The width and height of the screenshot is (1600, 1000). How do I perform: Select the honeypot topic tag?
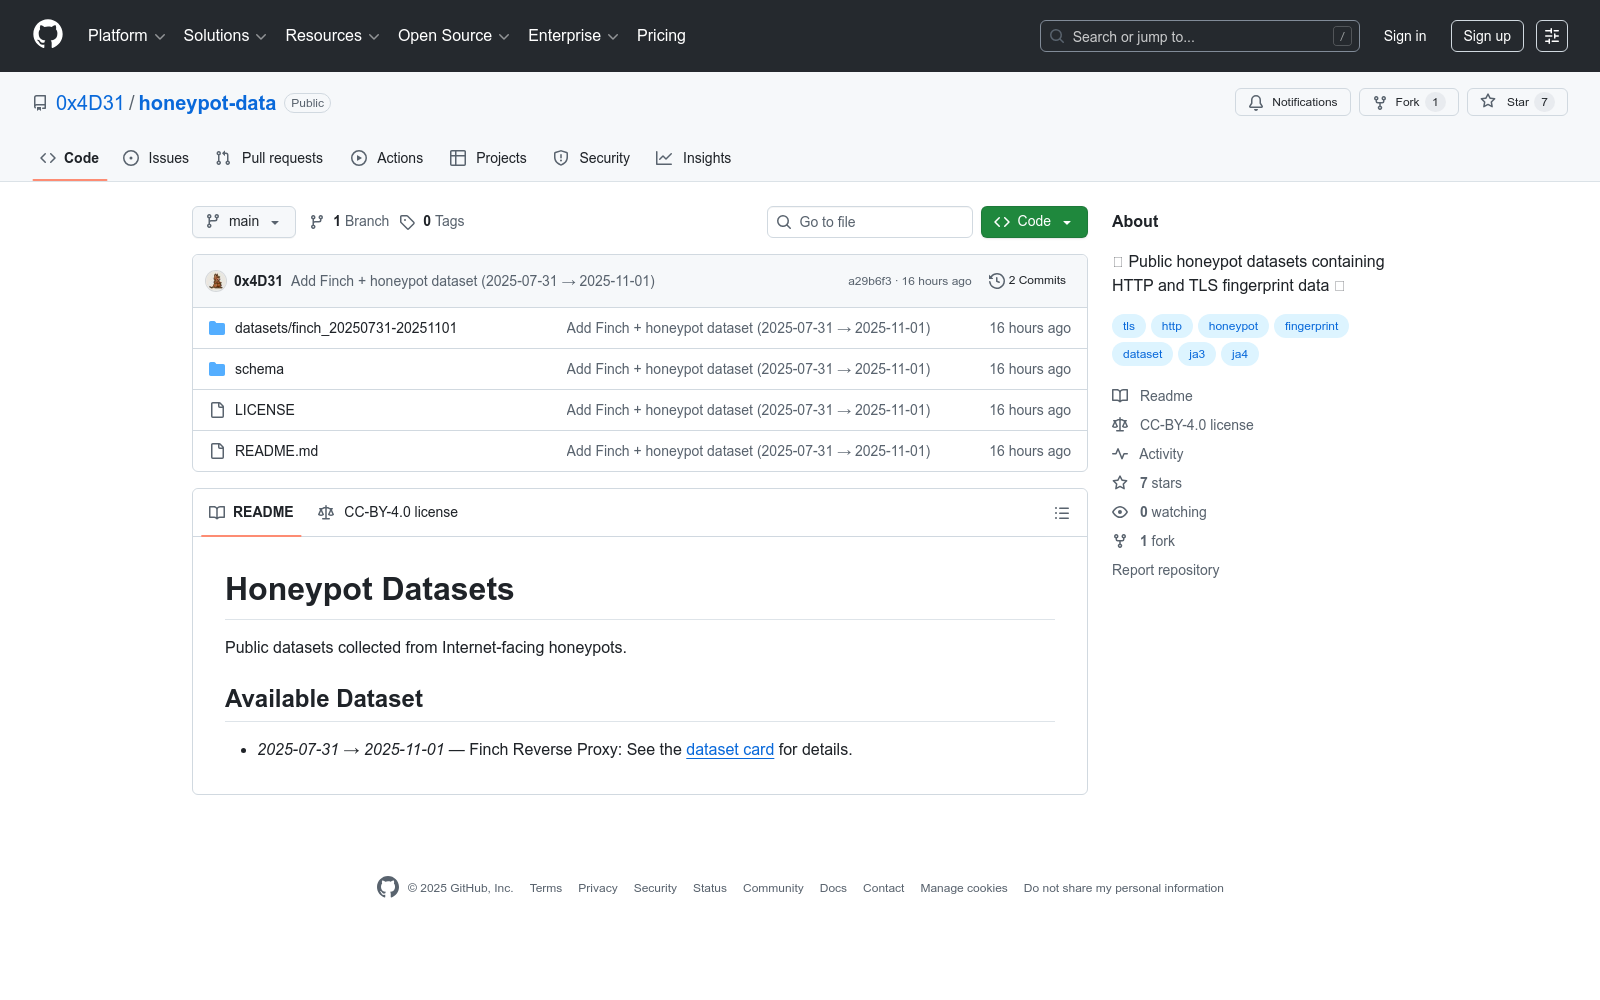(1233, 326)
